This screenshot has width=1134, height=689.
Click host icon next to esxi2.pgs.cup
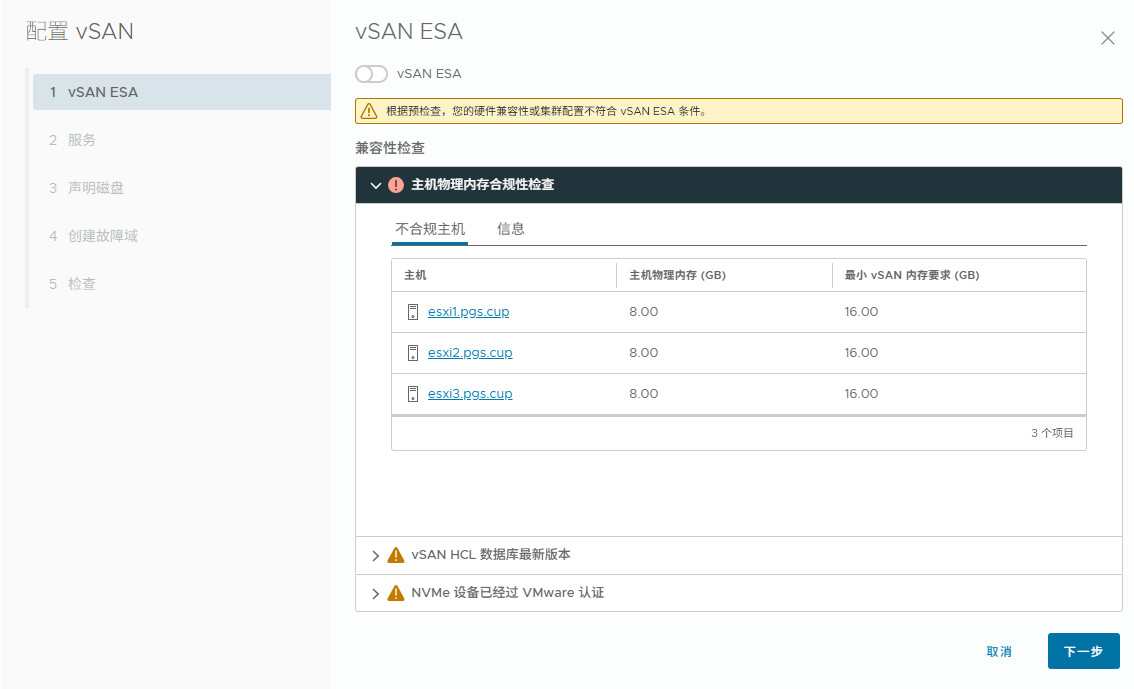click(413, 353)
